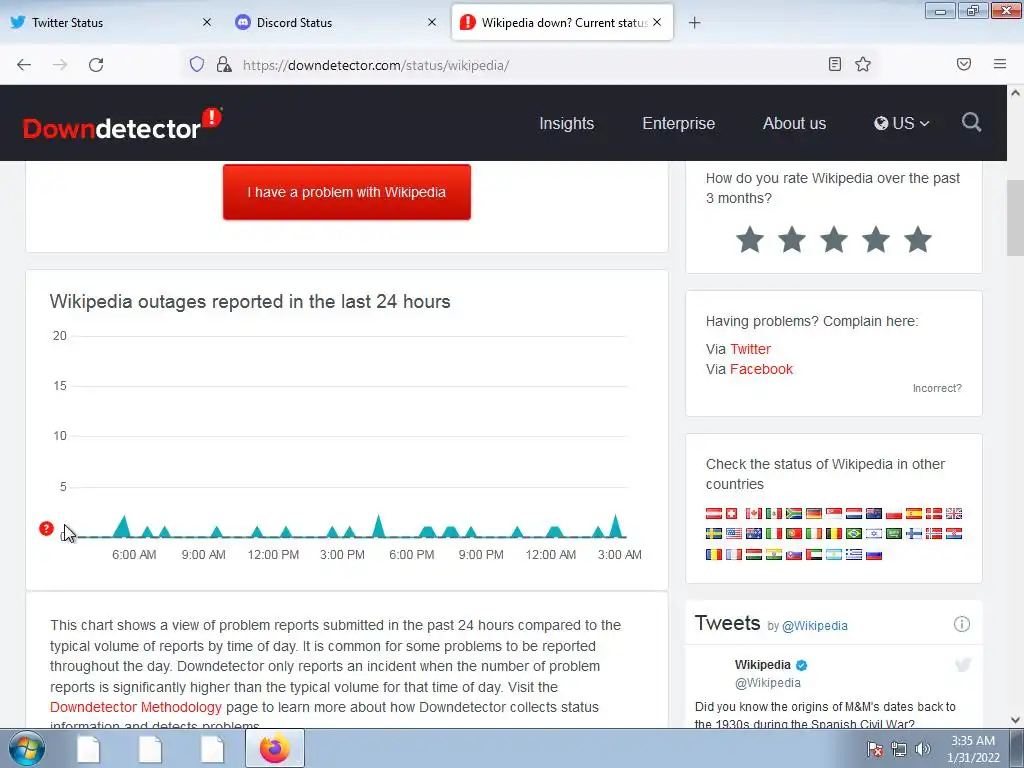Select the Brazil flag
Screen dimensions: 1024x768
(854, 534)
